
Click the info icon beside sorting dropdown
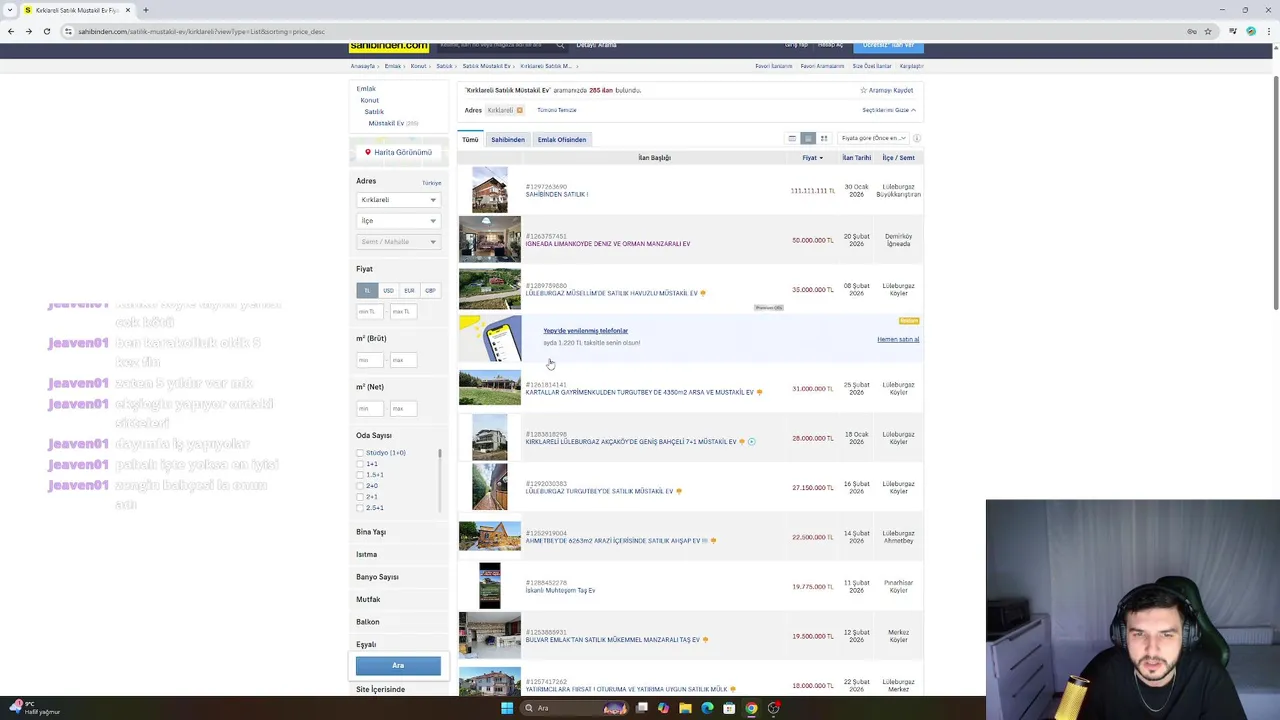click(916, 138)
